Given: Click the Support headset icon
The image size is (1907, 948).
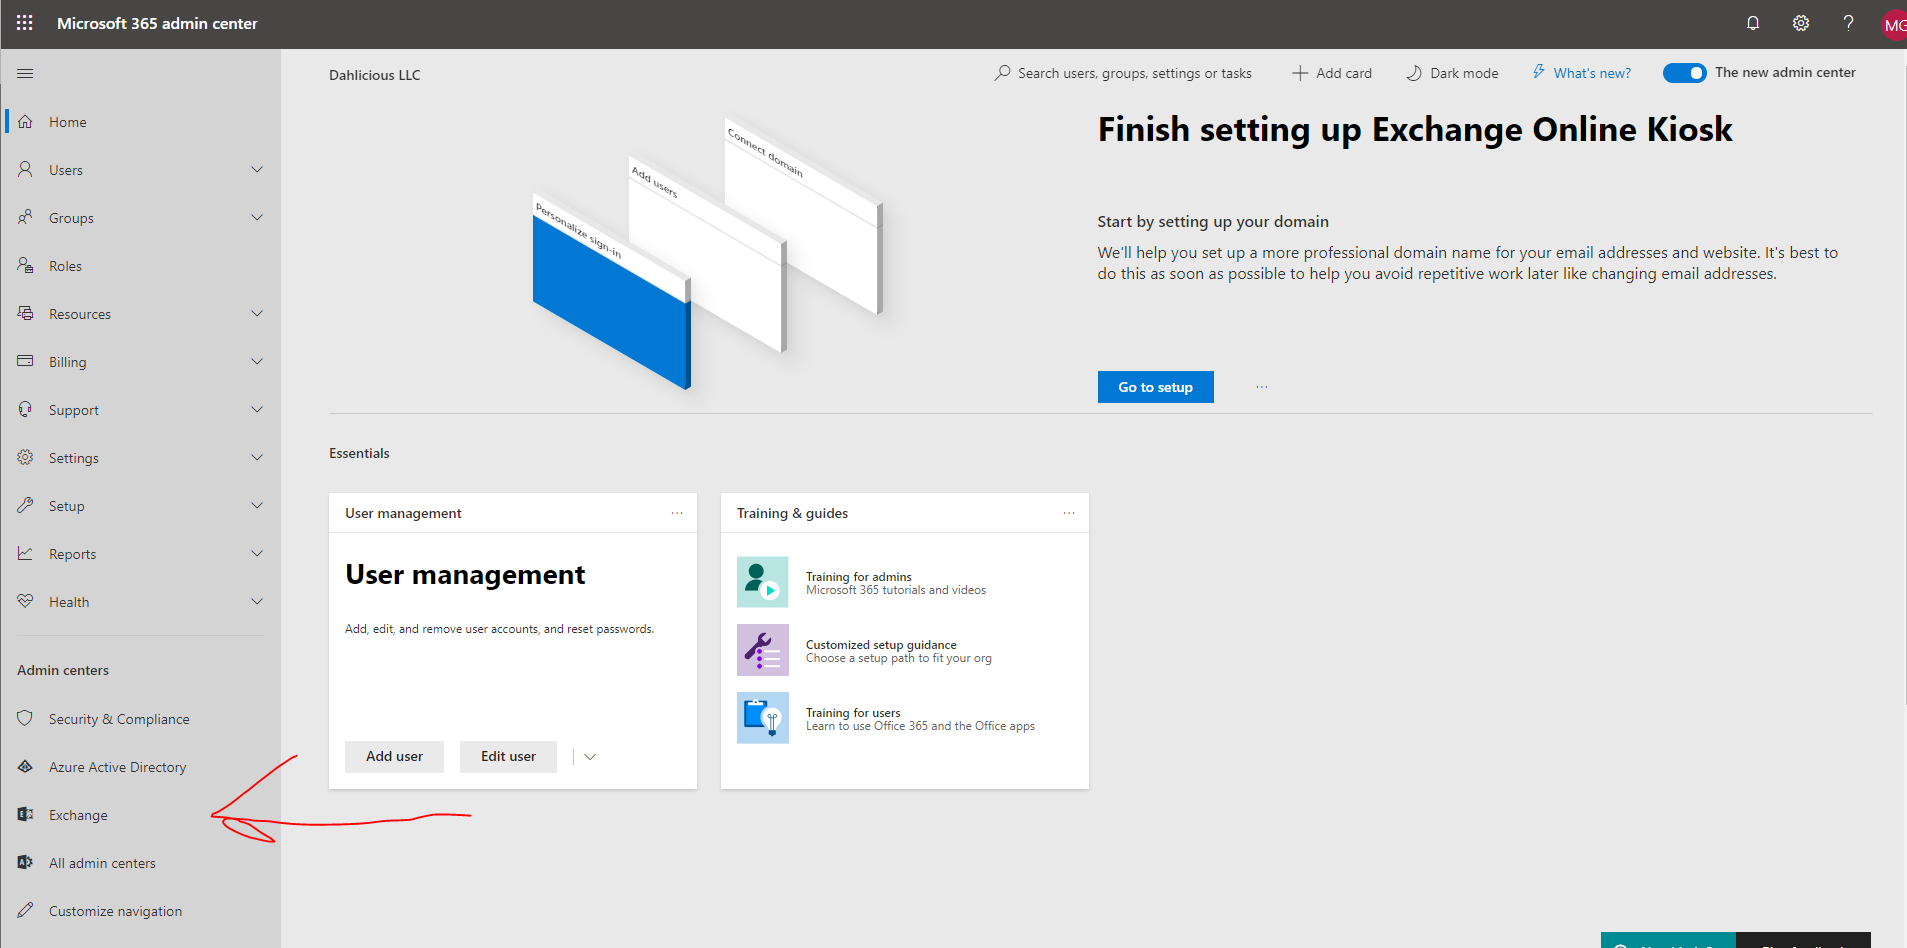Looking at the screenshot, I should [25, 409].
